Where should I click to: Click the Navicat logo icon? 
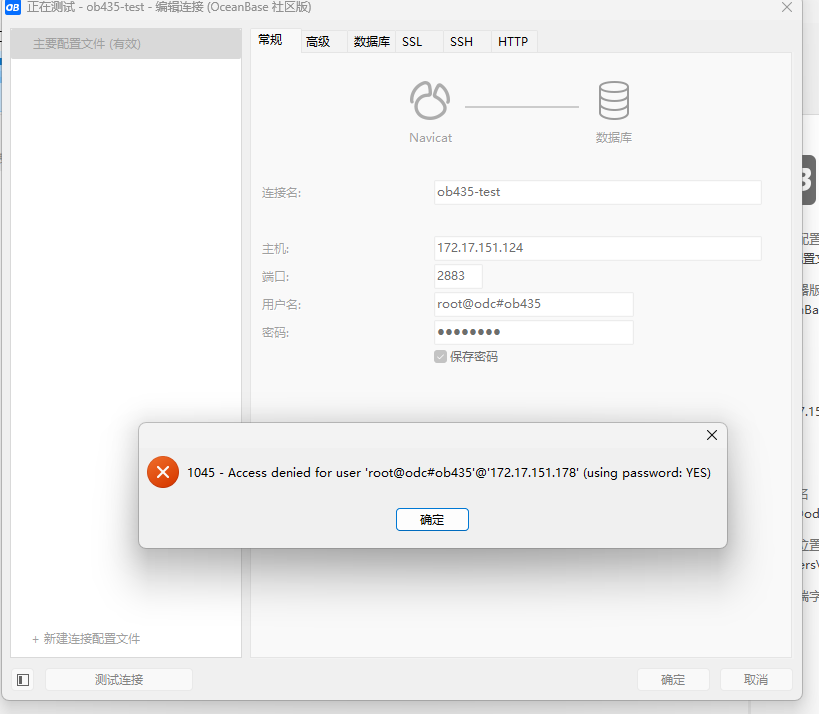coord(430,100)
